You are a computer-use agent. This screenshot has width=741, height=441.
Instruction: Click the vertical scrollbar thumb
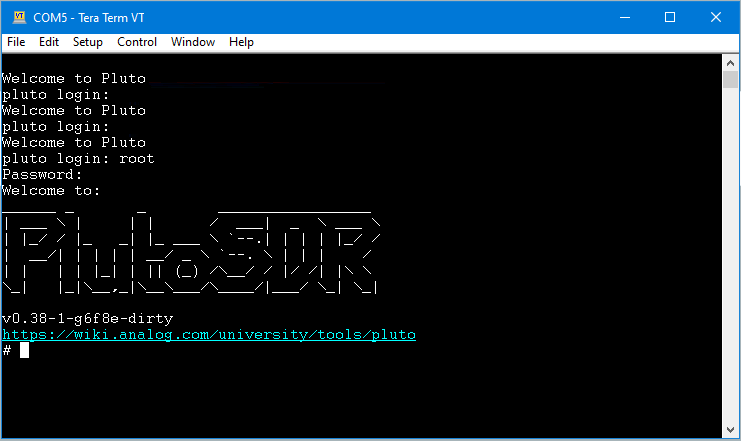730,82
